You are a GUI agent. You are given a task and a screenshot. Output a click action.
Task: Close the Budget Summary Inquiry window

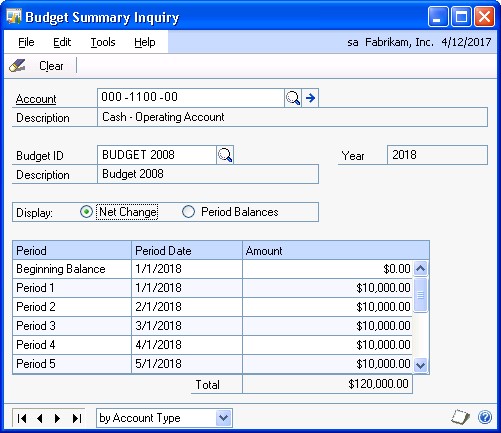point(484,17)
